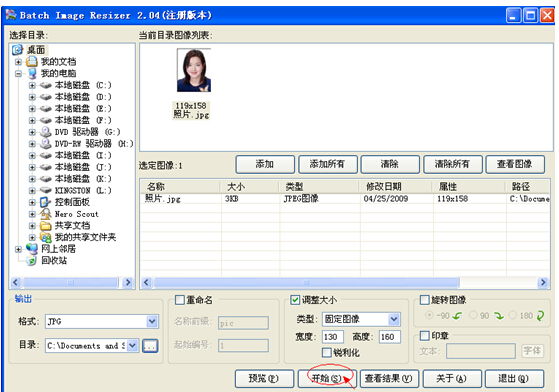Click drive icon for 本地磁盘 (E:)

[46, 109]
